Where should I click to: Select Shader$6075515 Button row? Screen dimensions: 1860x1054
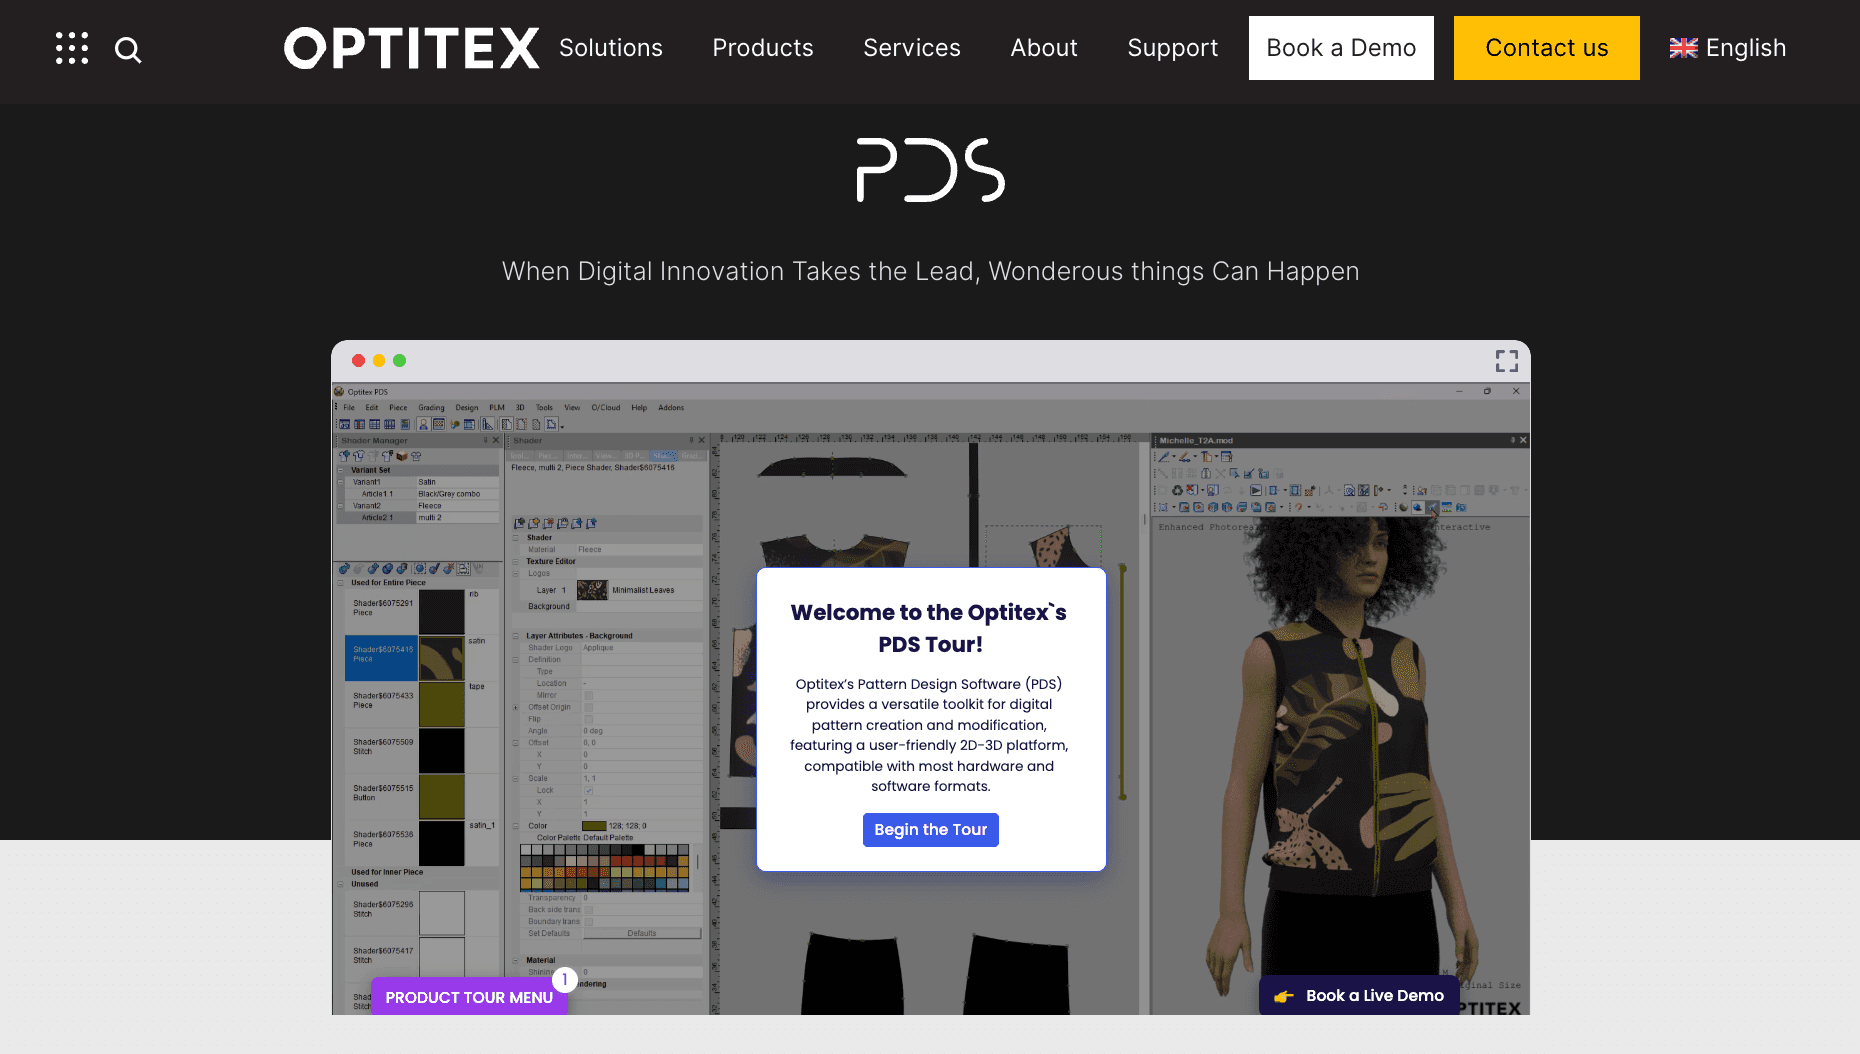coord(421,797)
